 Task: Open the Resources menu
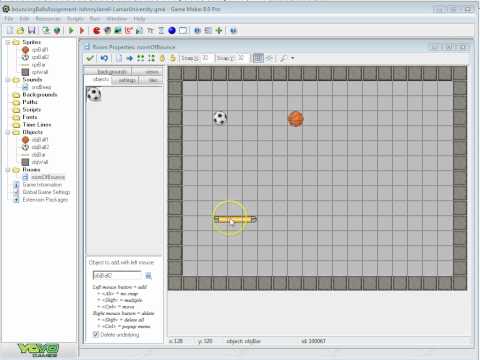(x=48, y=19)
